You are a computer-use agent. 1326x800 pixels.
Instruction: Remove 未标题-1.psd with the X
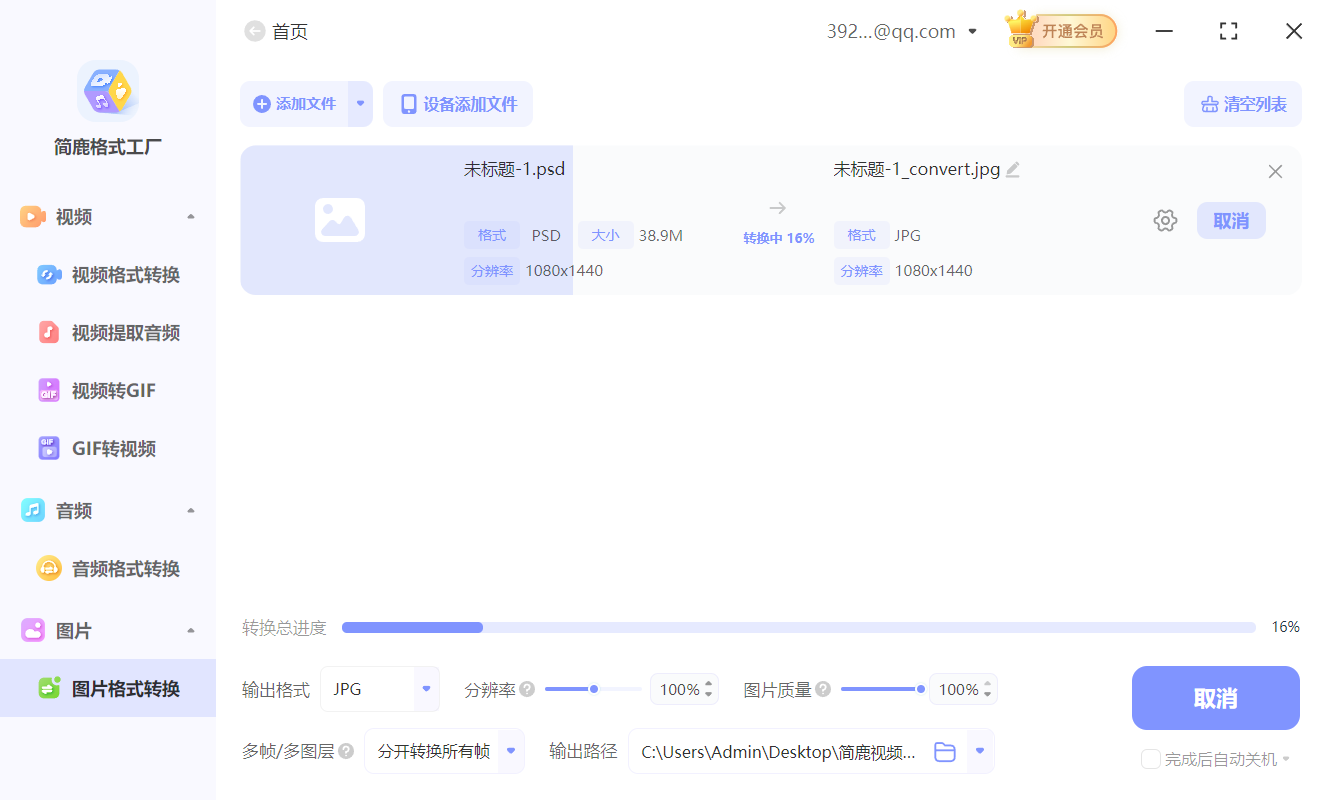point(1275,171)
